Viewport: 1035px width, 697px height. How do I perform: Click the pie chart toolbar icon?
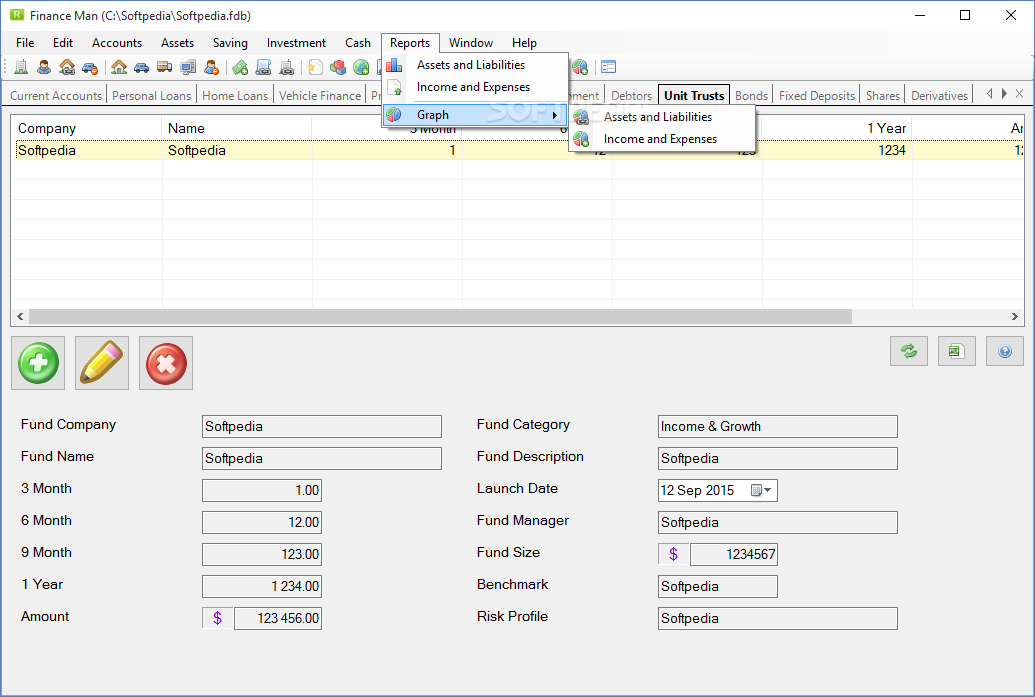580,67
